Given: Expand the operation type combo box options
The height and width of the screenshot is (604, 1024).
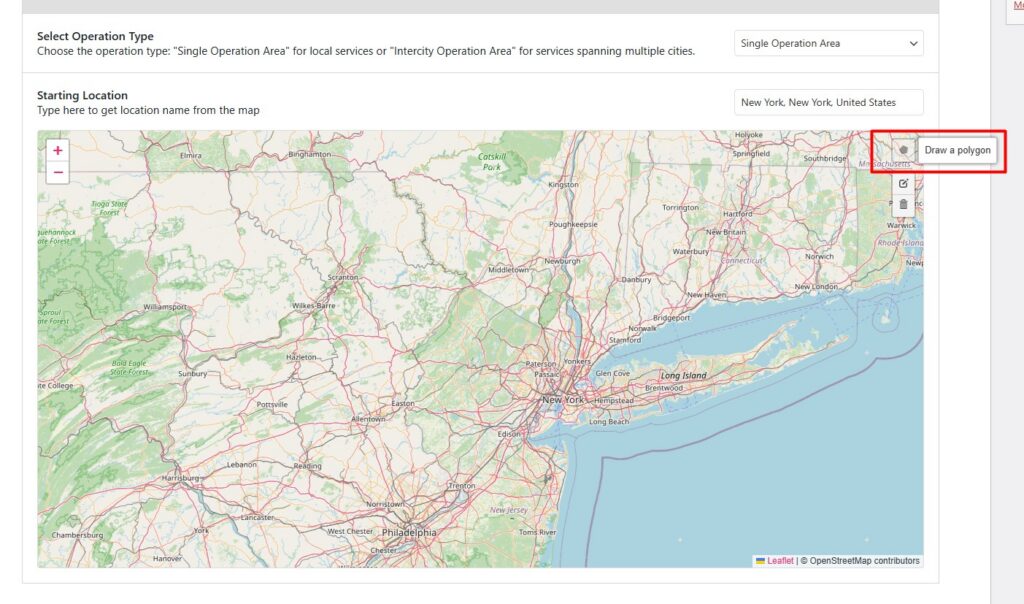Looking at the screenshot, I should [x=828, y=43].
